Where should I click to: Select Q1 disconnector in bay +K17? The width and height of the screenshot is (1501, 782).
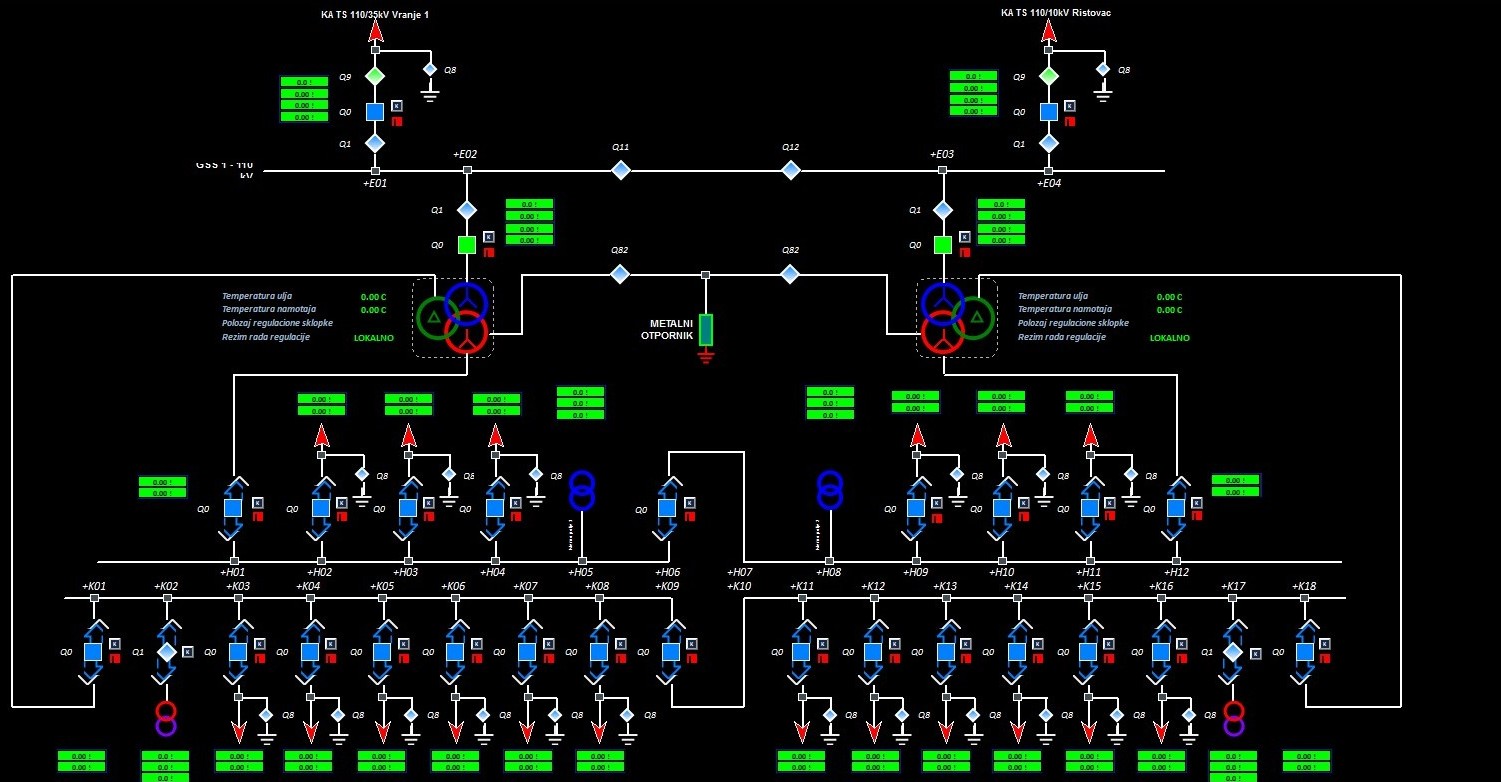(1233, 652)
